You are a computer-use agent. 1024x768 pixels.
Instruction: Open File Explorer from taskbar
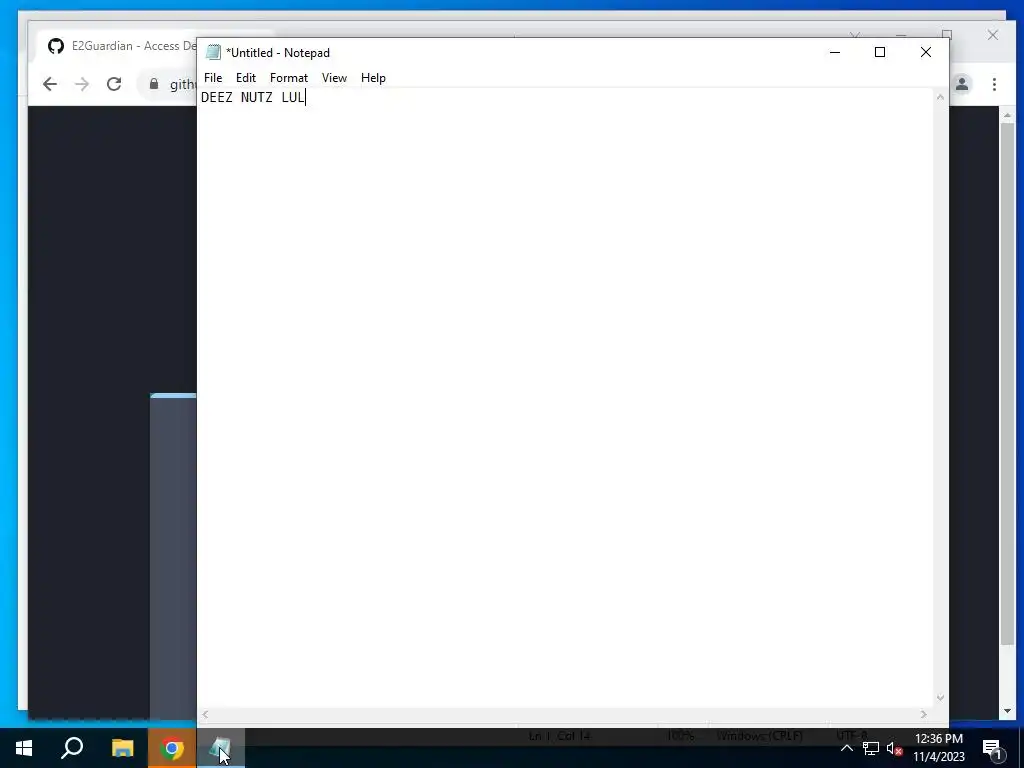(x=122, y=748)
